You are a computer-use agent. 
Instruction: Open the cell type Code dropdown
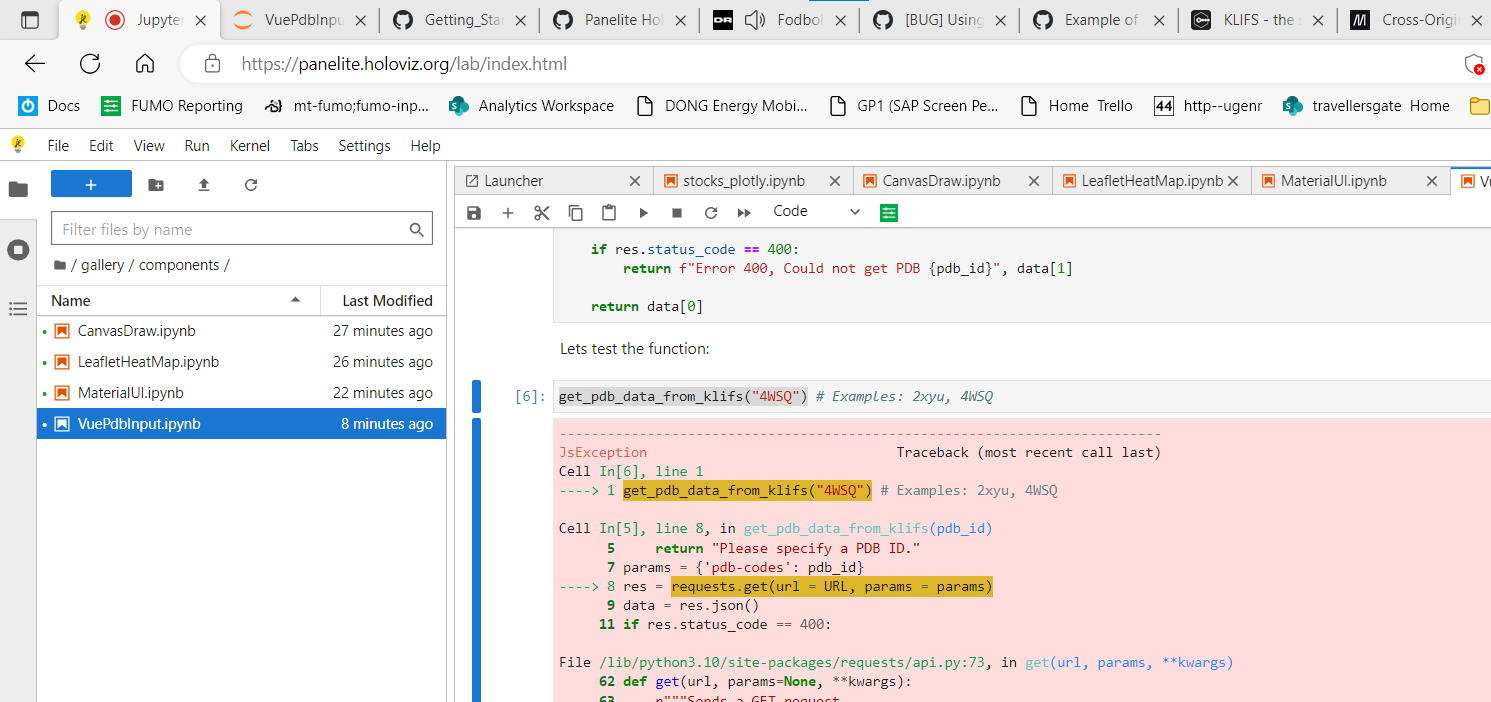click(816, 212)
